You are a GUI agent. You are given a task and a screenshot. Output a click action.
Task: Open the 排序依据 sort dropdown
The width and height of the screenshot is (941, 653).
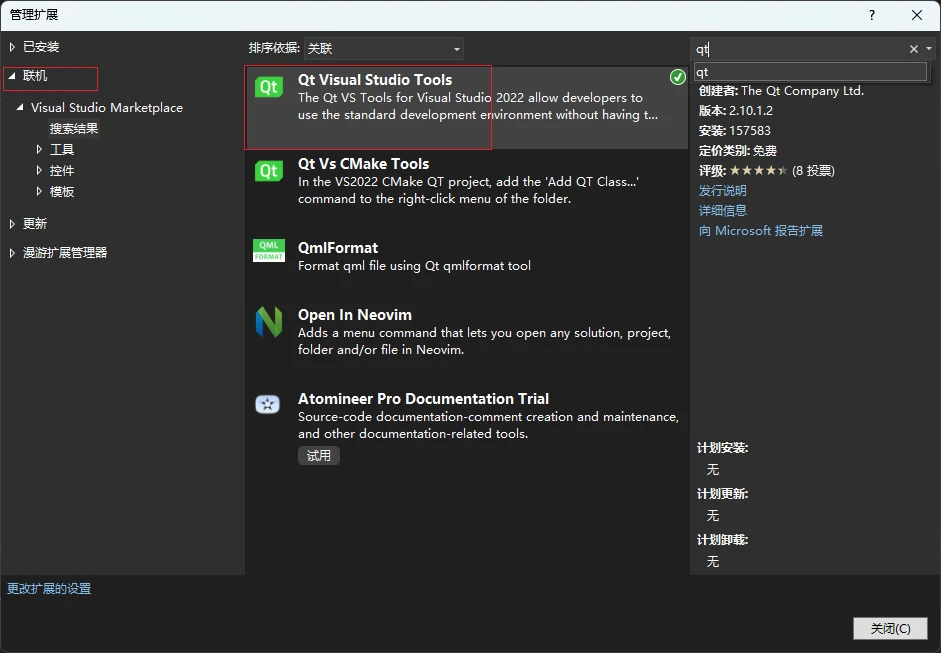pyautogui.click(x=383, y=49)
